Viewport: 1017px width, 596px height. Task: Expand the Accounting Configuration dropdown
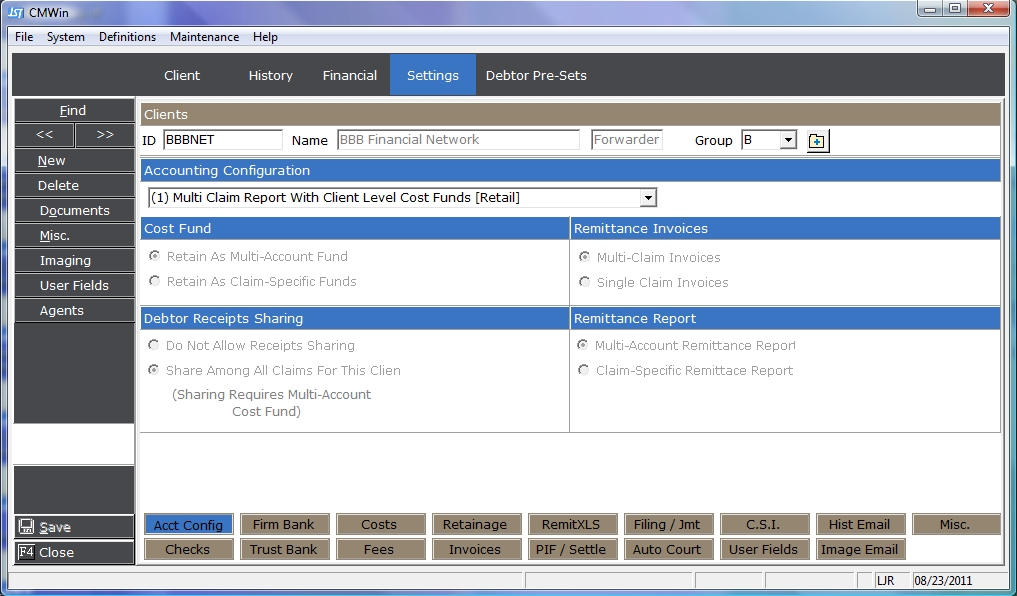coord(648,198)
